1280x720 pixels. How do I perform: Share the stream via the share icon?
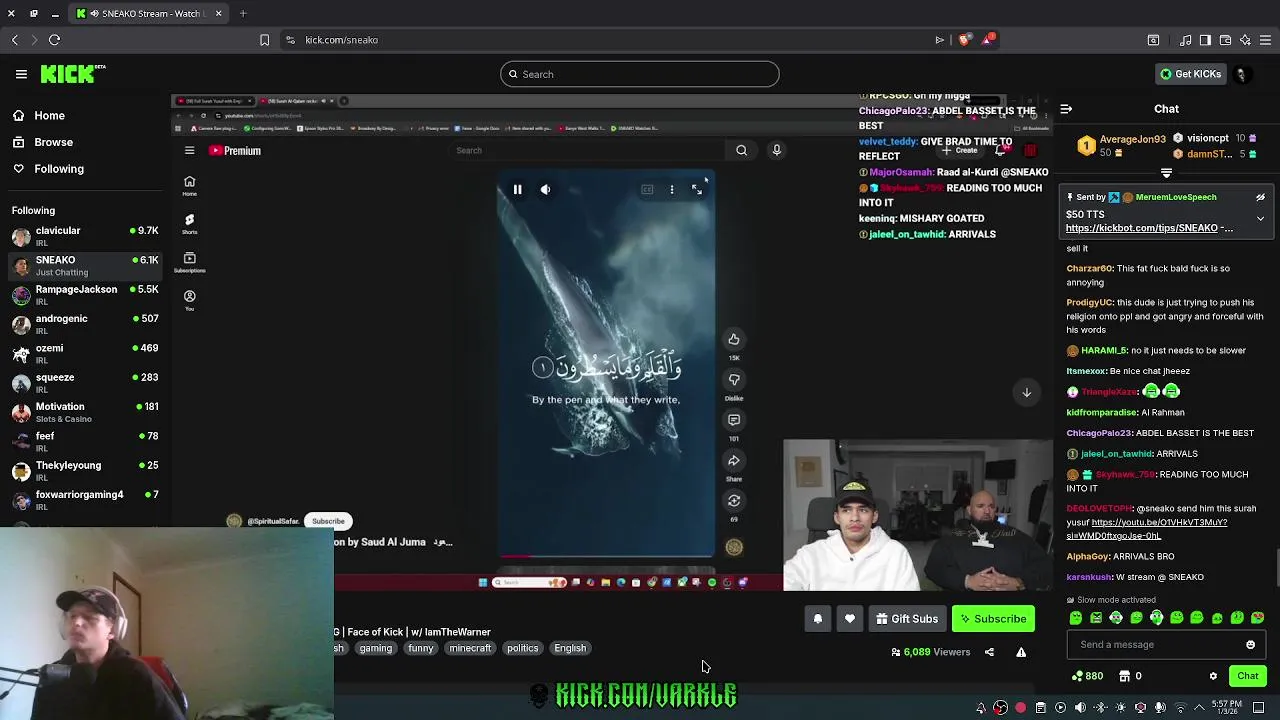[x=989, y=652]
